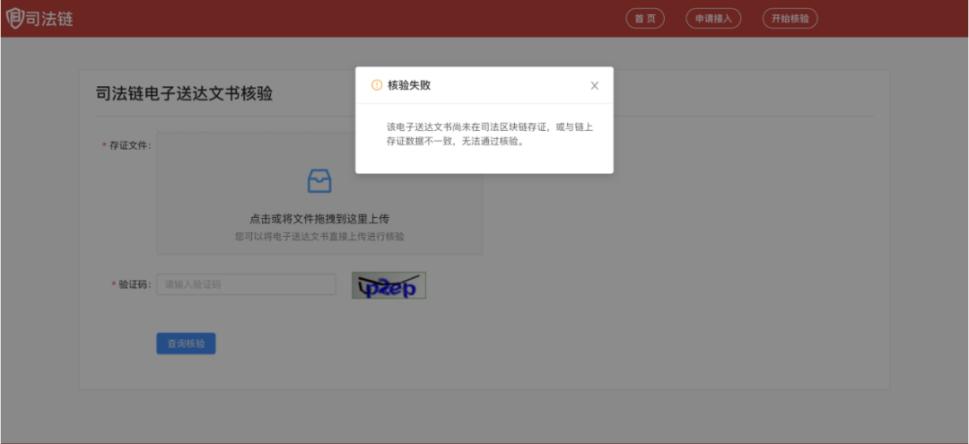
Task: Click the inbox upload icon
Action: click(x=319, y=181)
